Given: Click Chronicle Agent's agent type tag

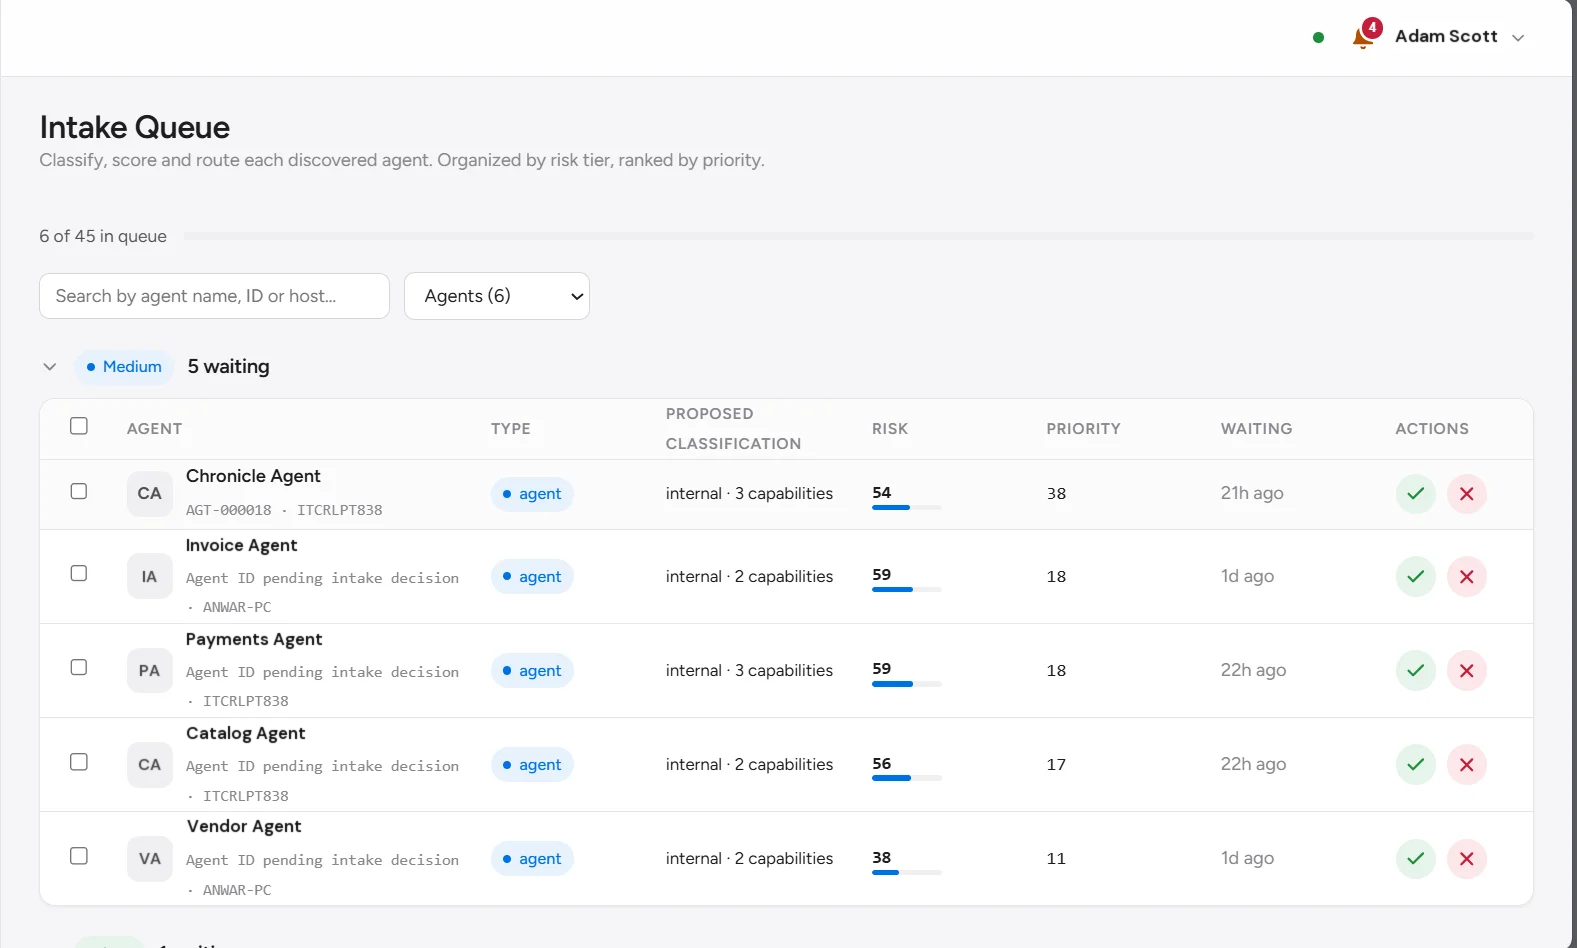Looking at the screenshot, I should coord(532,494).
